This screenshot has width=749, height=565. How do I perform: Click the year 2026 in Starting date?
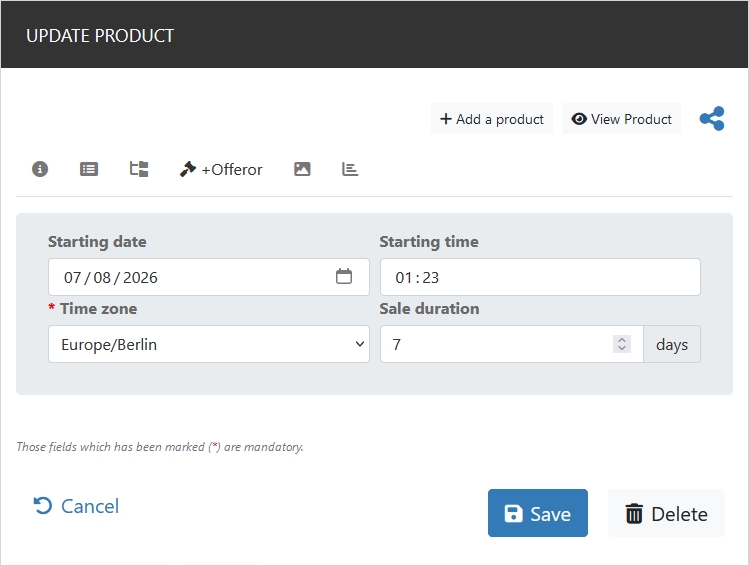coord(141,277)
